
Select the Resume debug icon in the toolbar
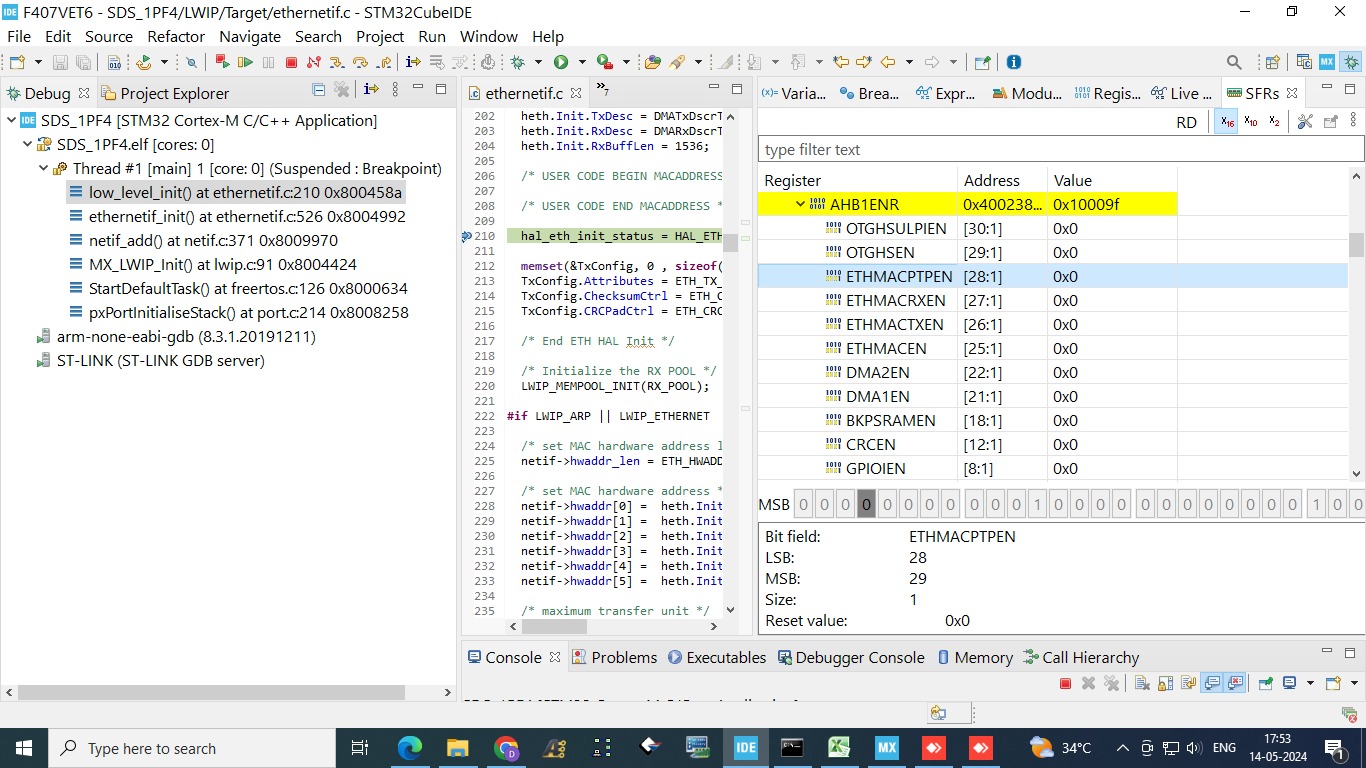(x=246, y=62)
